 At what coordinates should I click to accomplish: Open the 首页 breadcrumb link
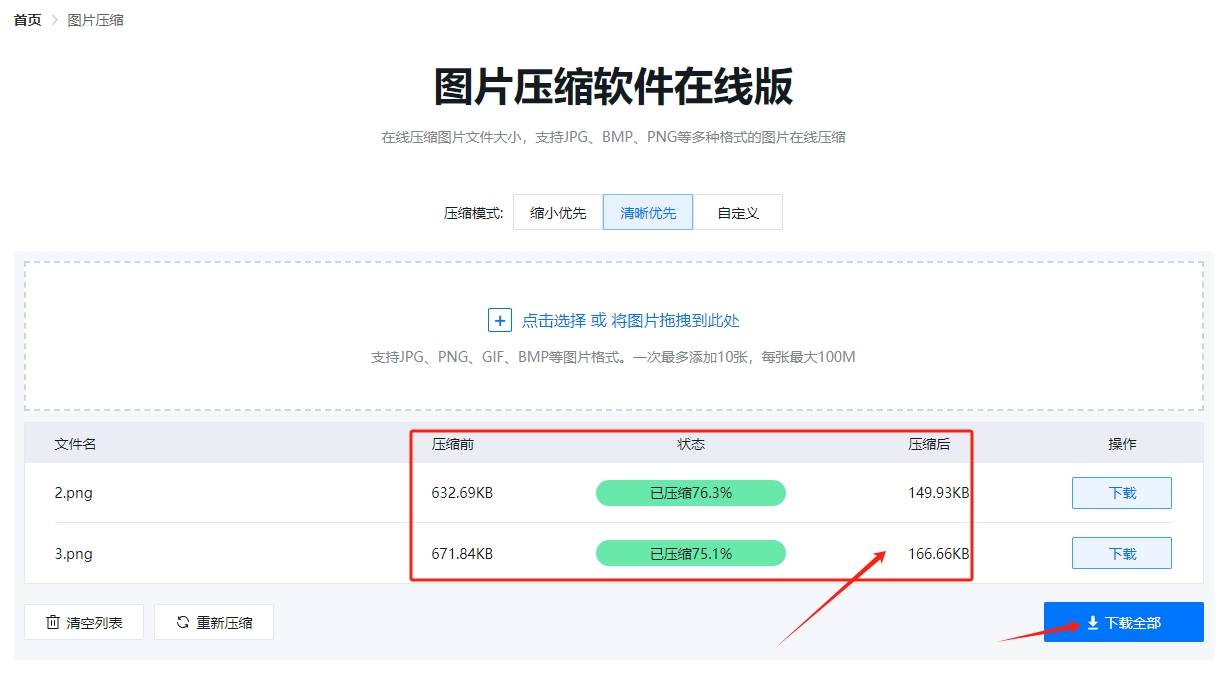tap(26, 19)
